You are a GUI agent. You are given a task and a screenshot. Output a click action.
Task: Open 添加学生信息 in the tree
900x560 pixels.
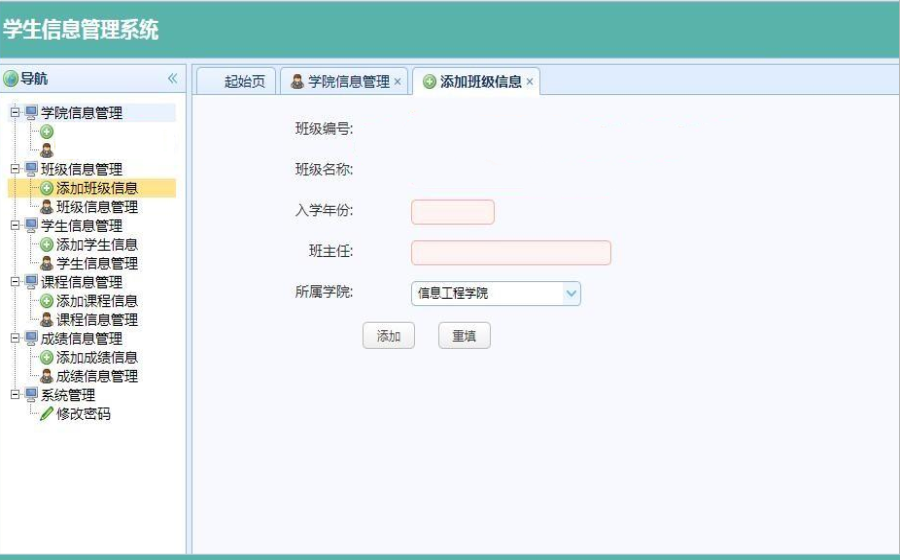point(97,245)
